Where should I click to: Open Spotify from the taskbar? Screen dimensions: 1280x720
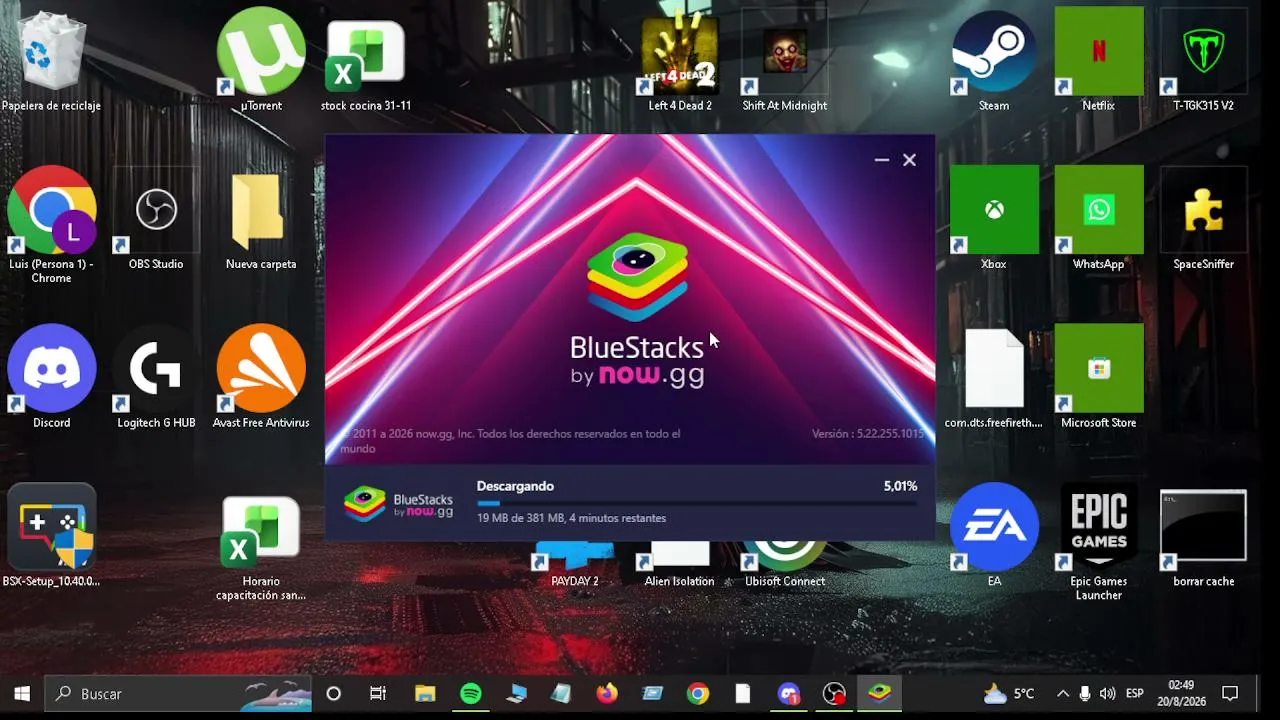[x=471, y=693]
